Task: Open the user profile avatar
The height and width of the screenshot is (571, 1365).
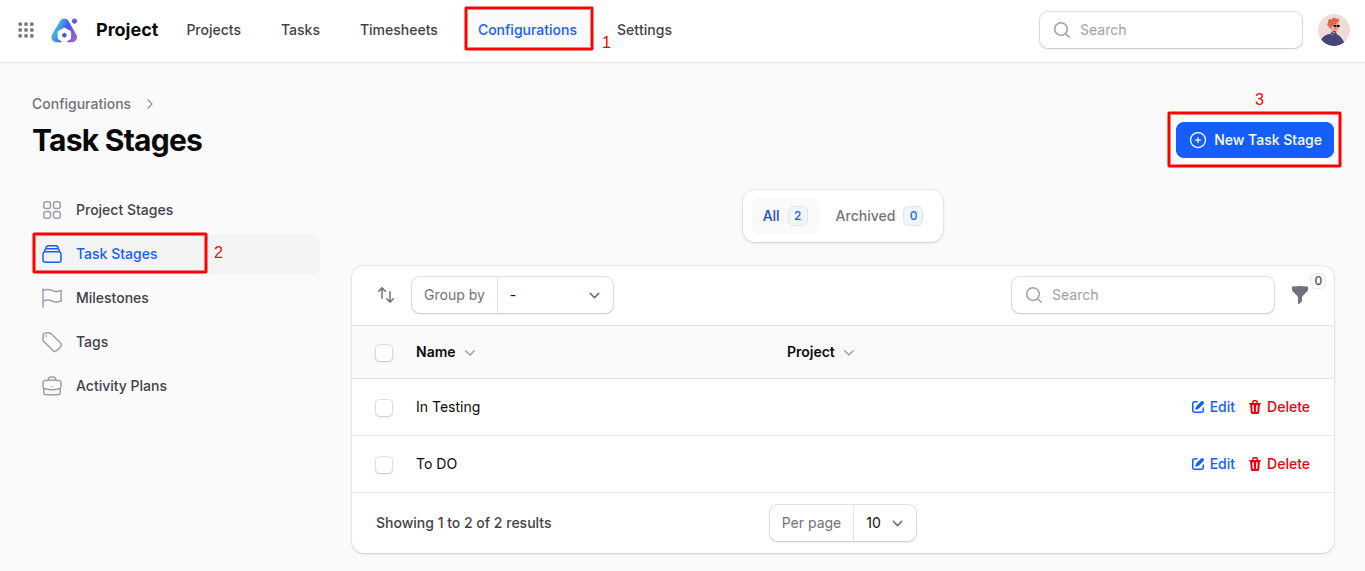Action: point(1333,30)
